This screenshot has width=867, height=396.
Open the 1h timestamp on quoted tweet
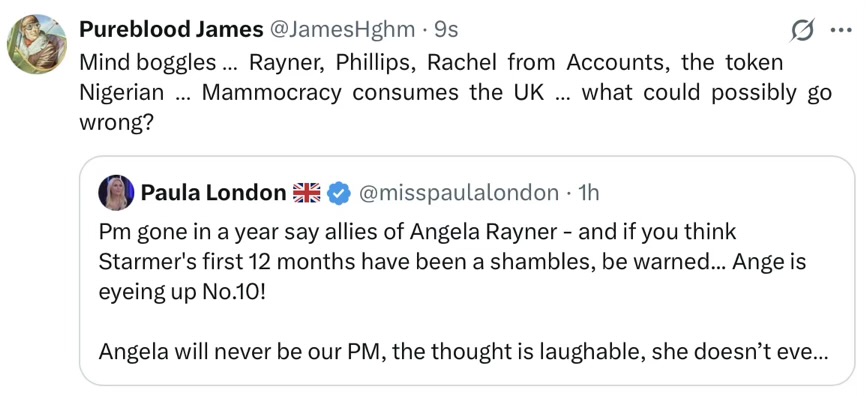(588, 192)
